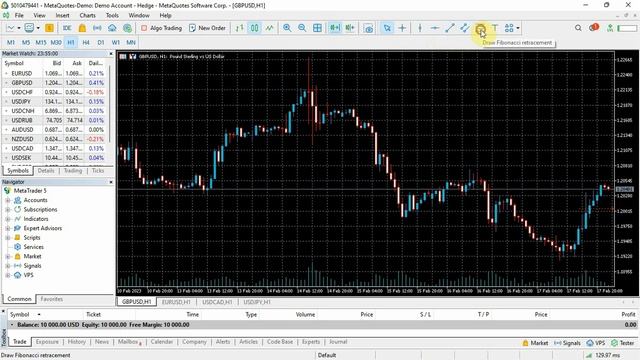Select the D1 timeframe

(101, 42)
